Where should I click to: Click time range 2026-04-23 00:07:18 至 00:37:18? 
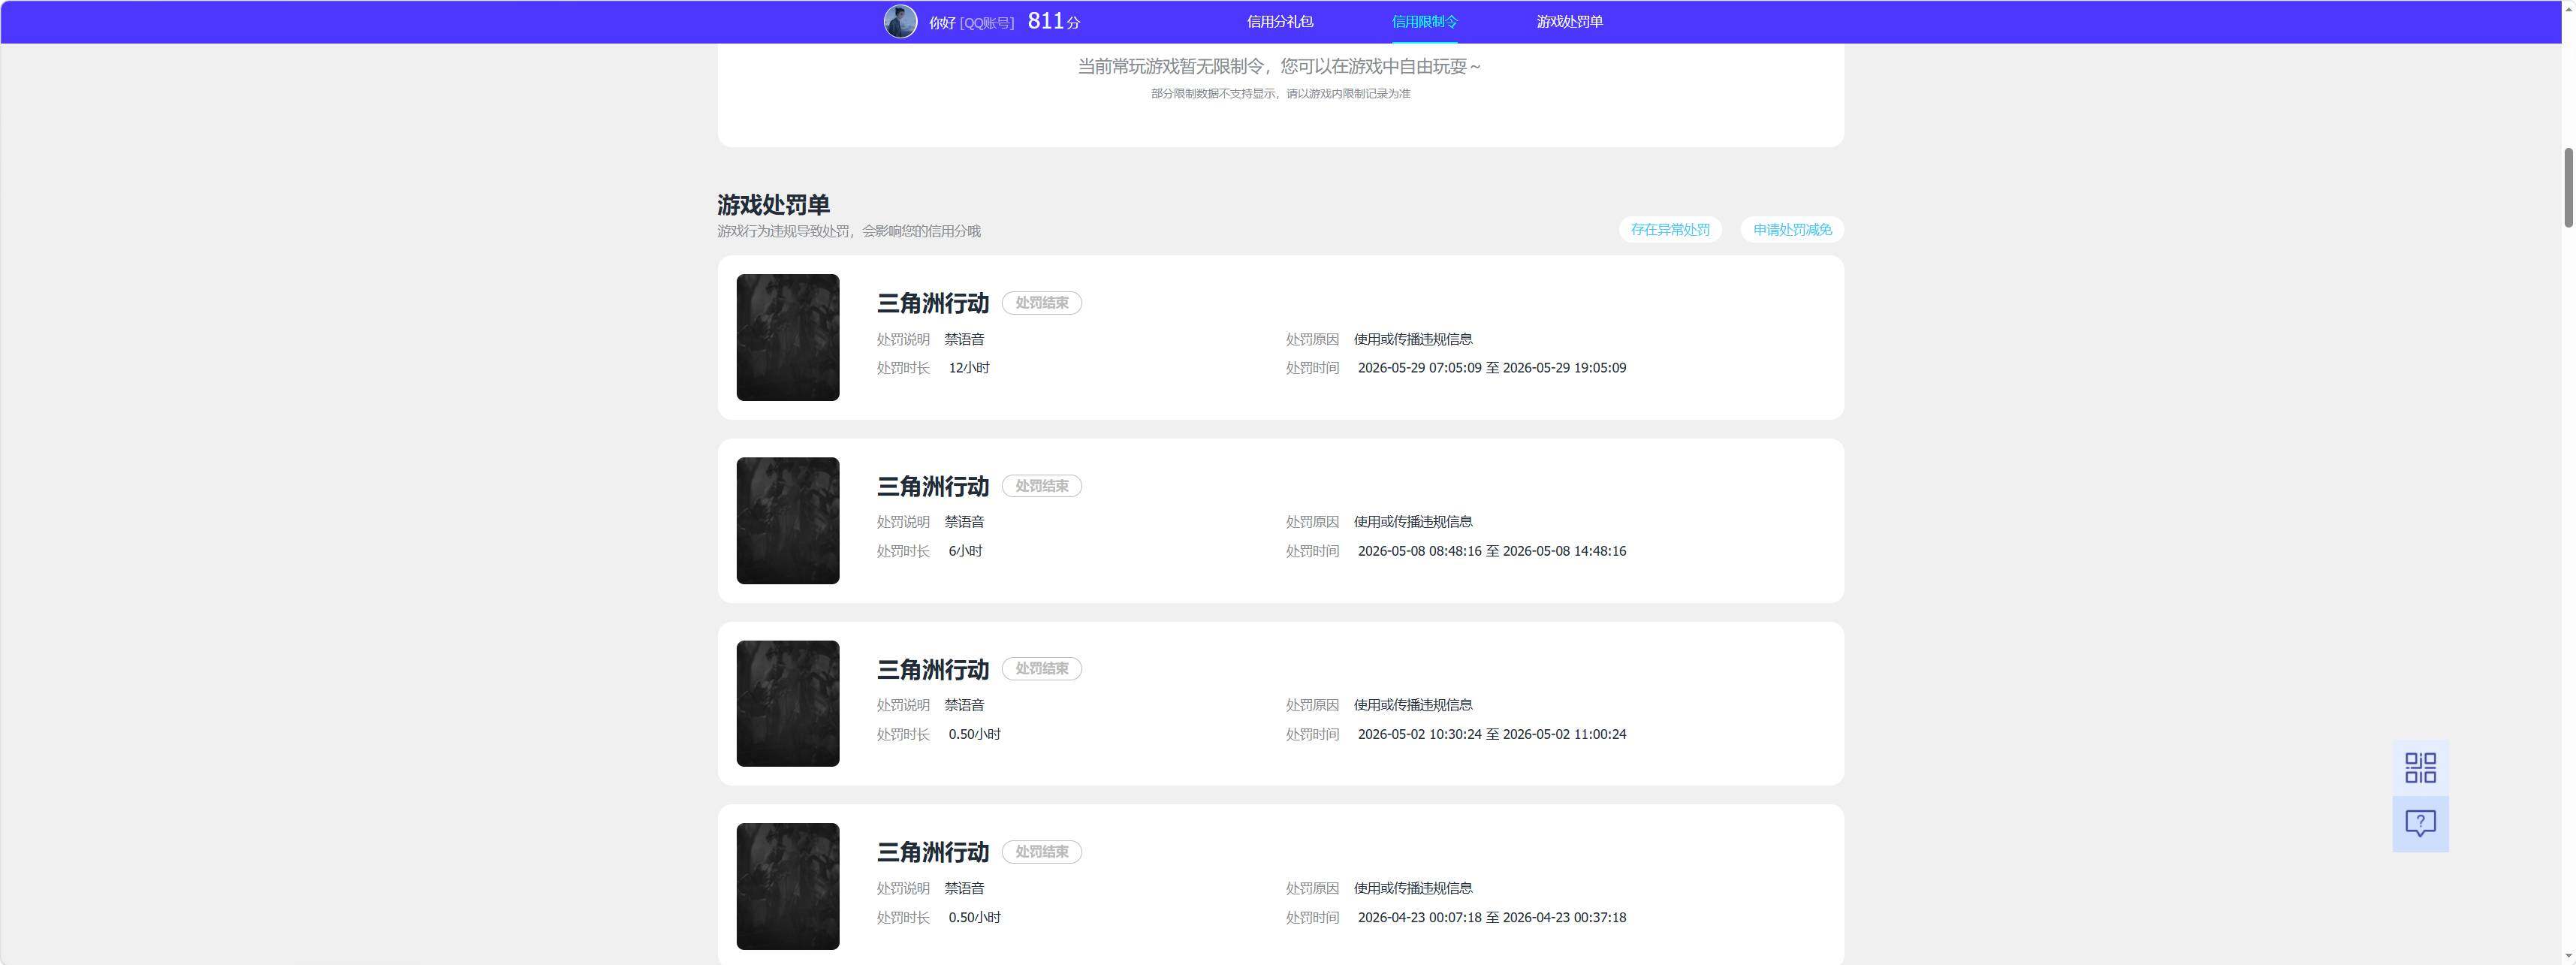pyautogui.click(x=1492, y=917)
